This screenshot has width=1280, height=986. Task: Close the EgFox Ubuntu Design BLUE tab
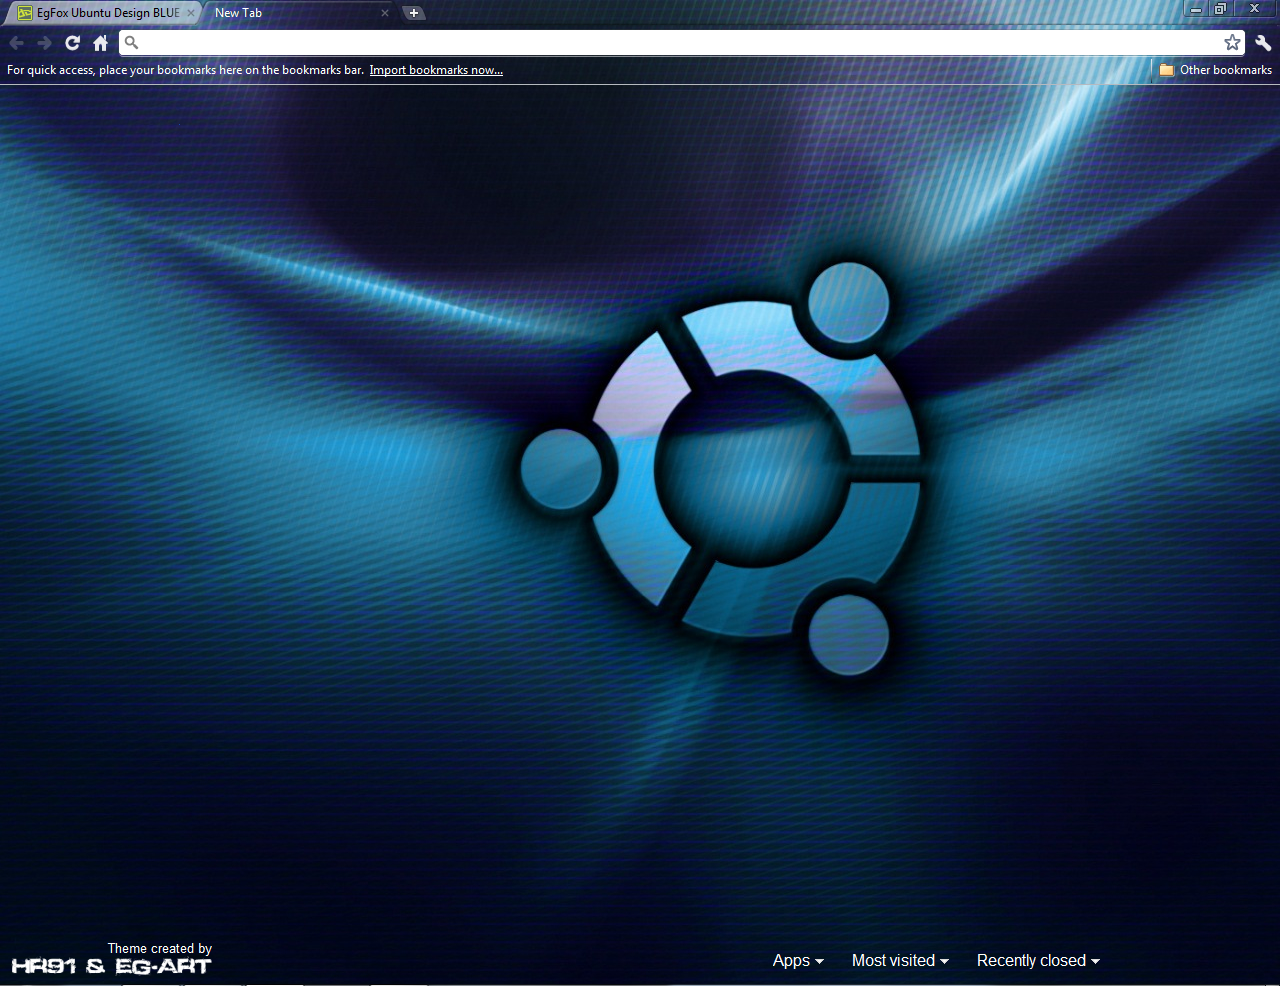(191, 13)
